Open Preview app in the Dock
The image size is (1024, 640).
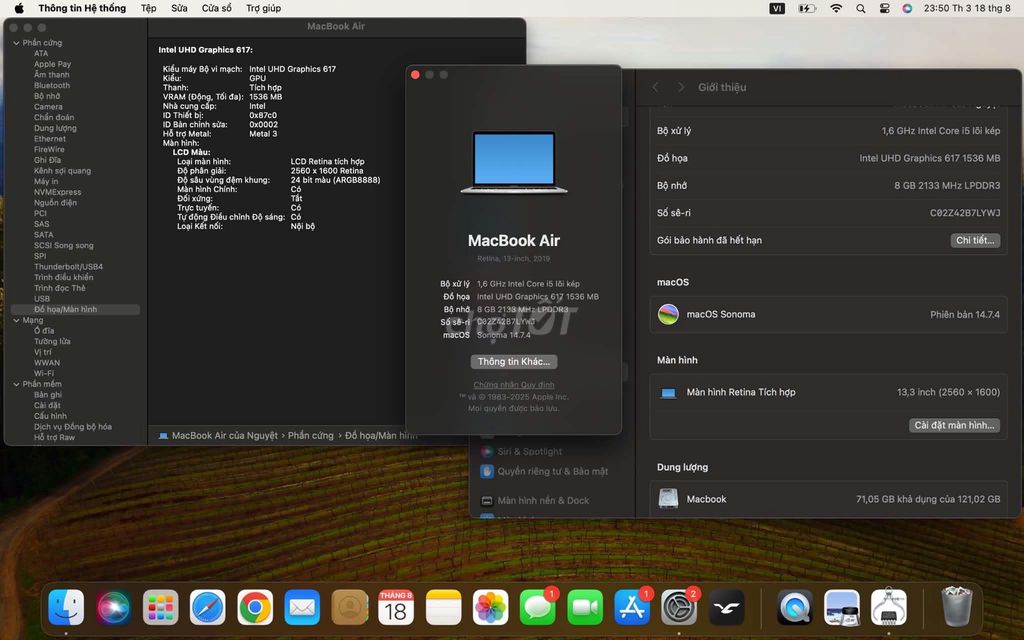[x=842, y=607]
